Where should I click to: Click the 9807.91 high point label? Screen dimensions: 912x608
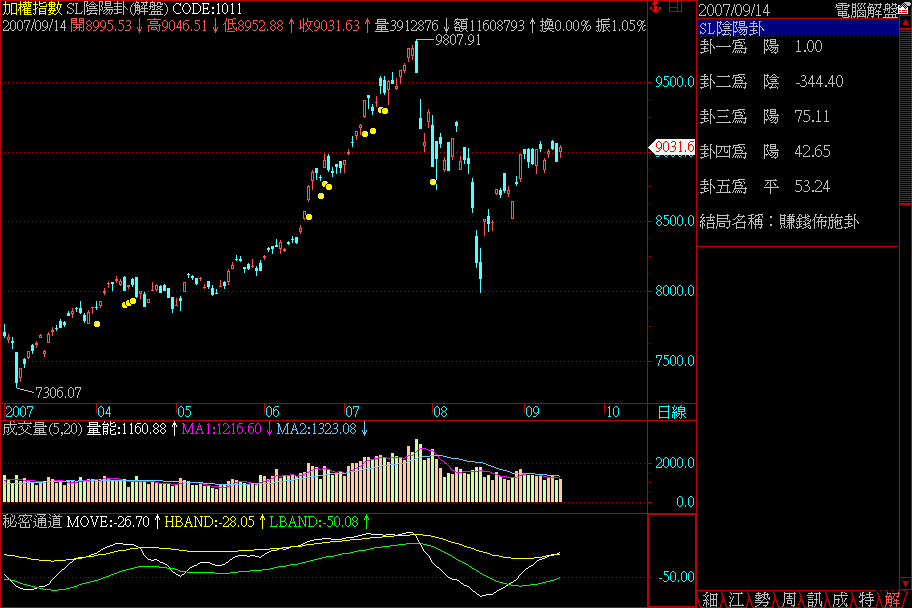point(458,41)
